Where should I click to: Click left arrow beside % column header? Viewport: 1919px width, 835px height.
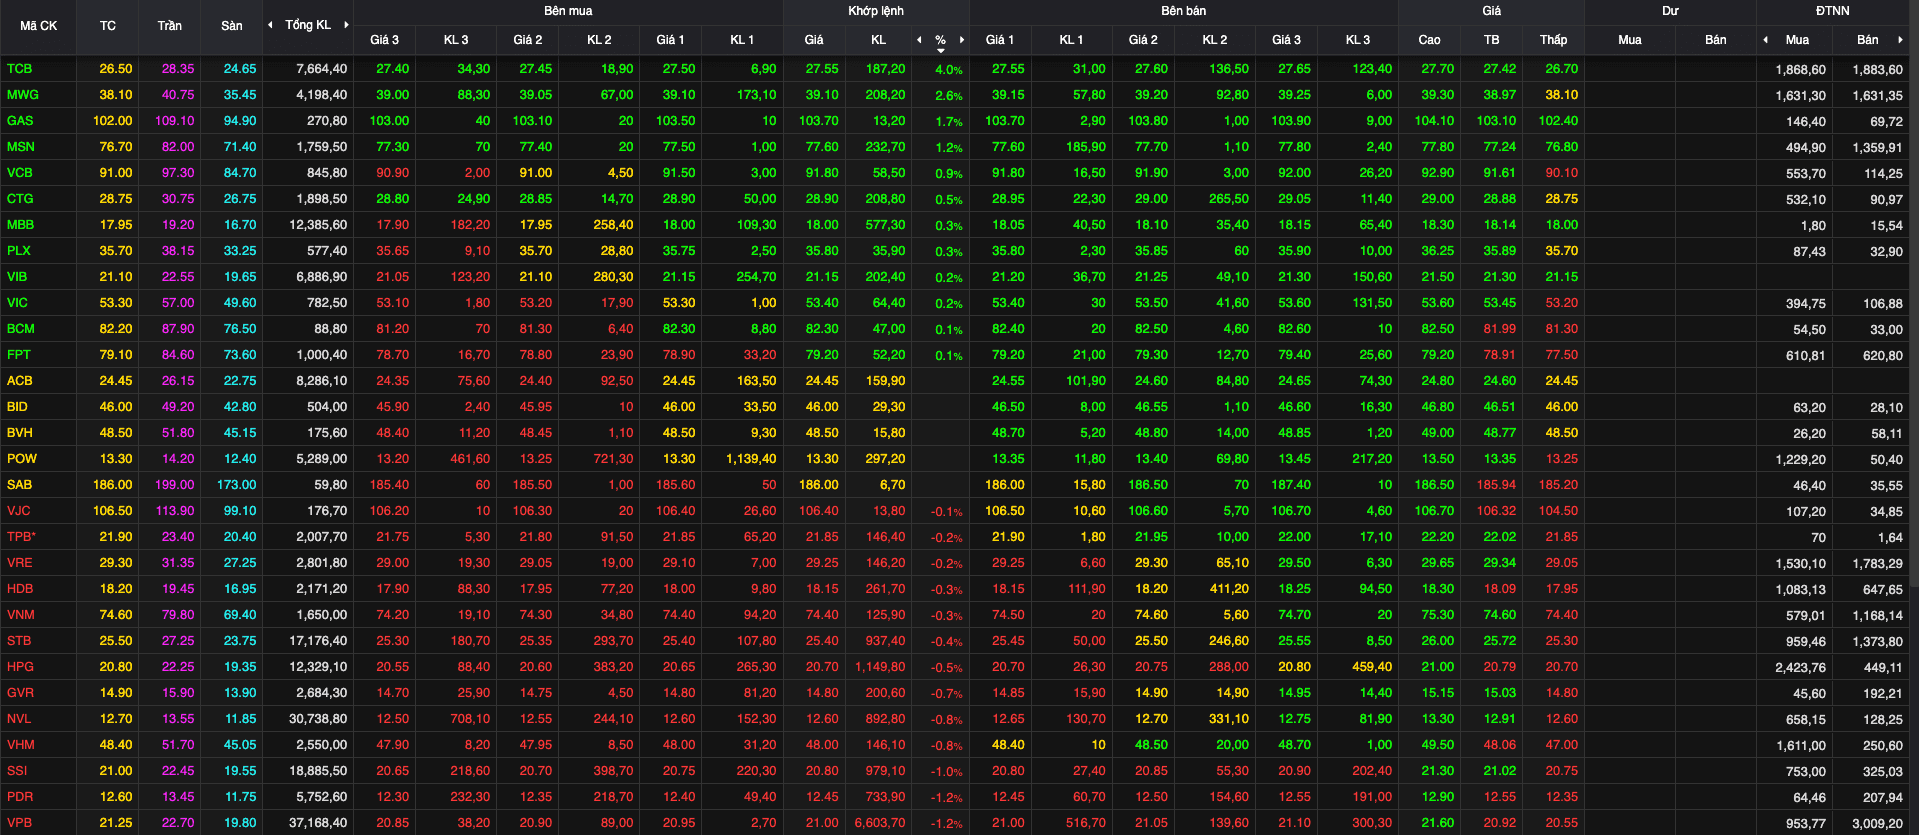(919, 40)
